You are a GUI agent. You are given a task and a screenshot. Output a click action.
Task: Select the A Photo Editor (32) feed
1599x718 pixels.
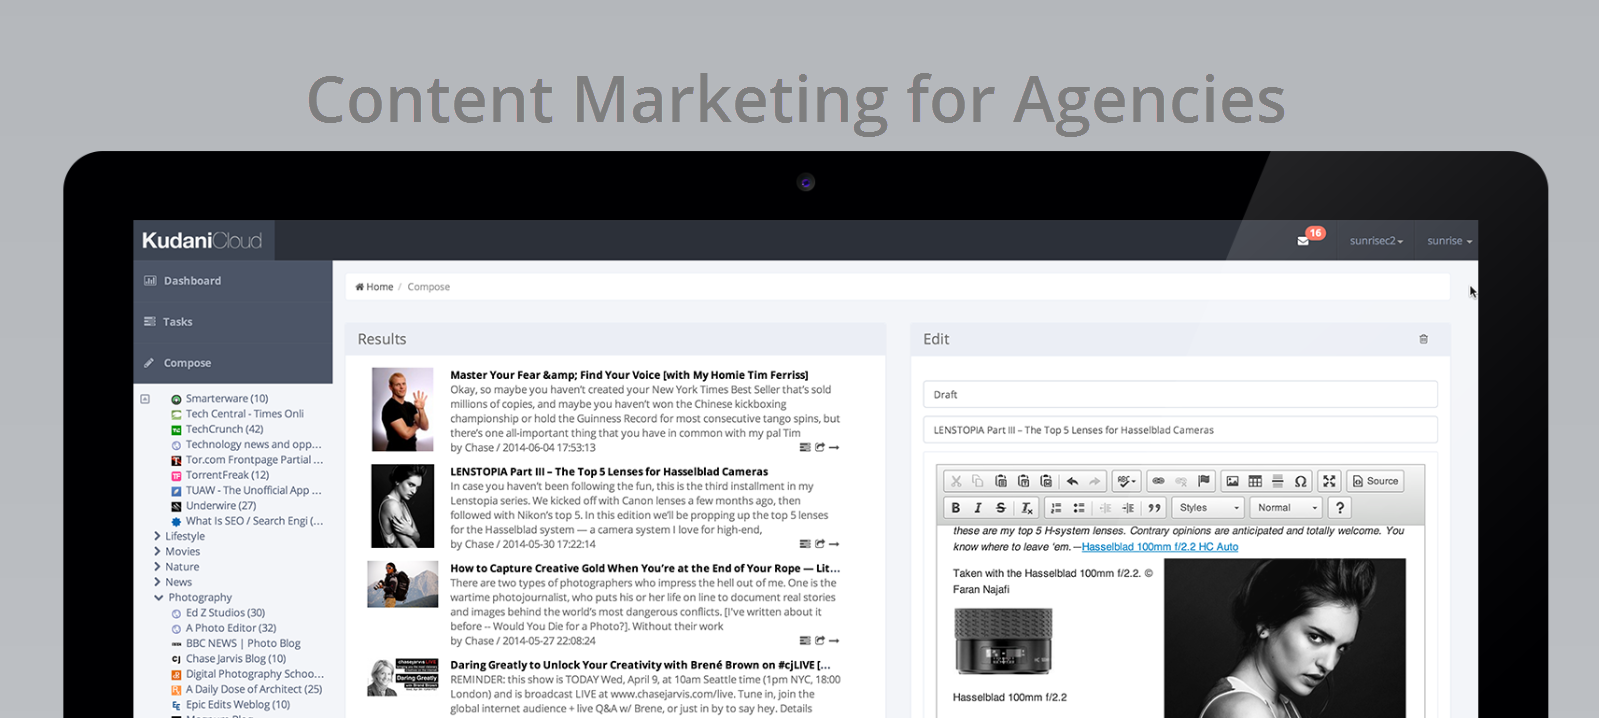[231, 628]
